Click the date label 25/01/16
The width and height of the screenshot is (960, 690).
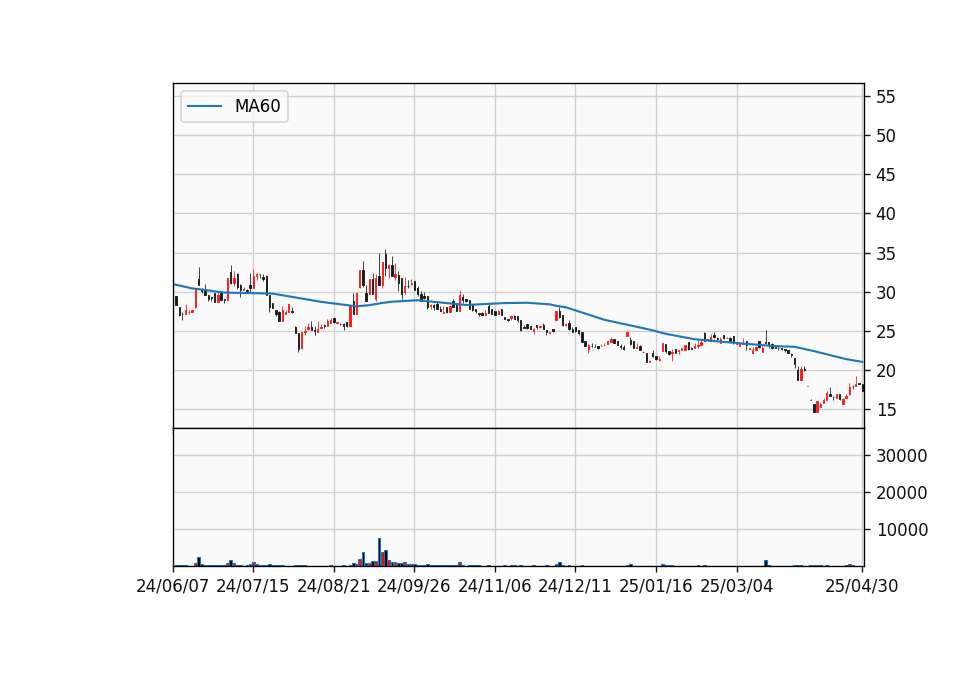pyautogui.click(x=656, y=587)
